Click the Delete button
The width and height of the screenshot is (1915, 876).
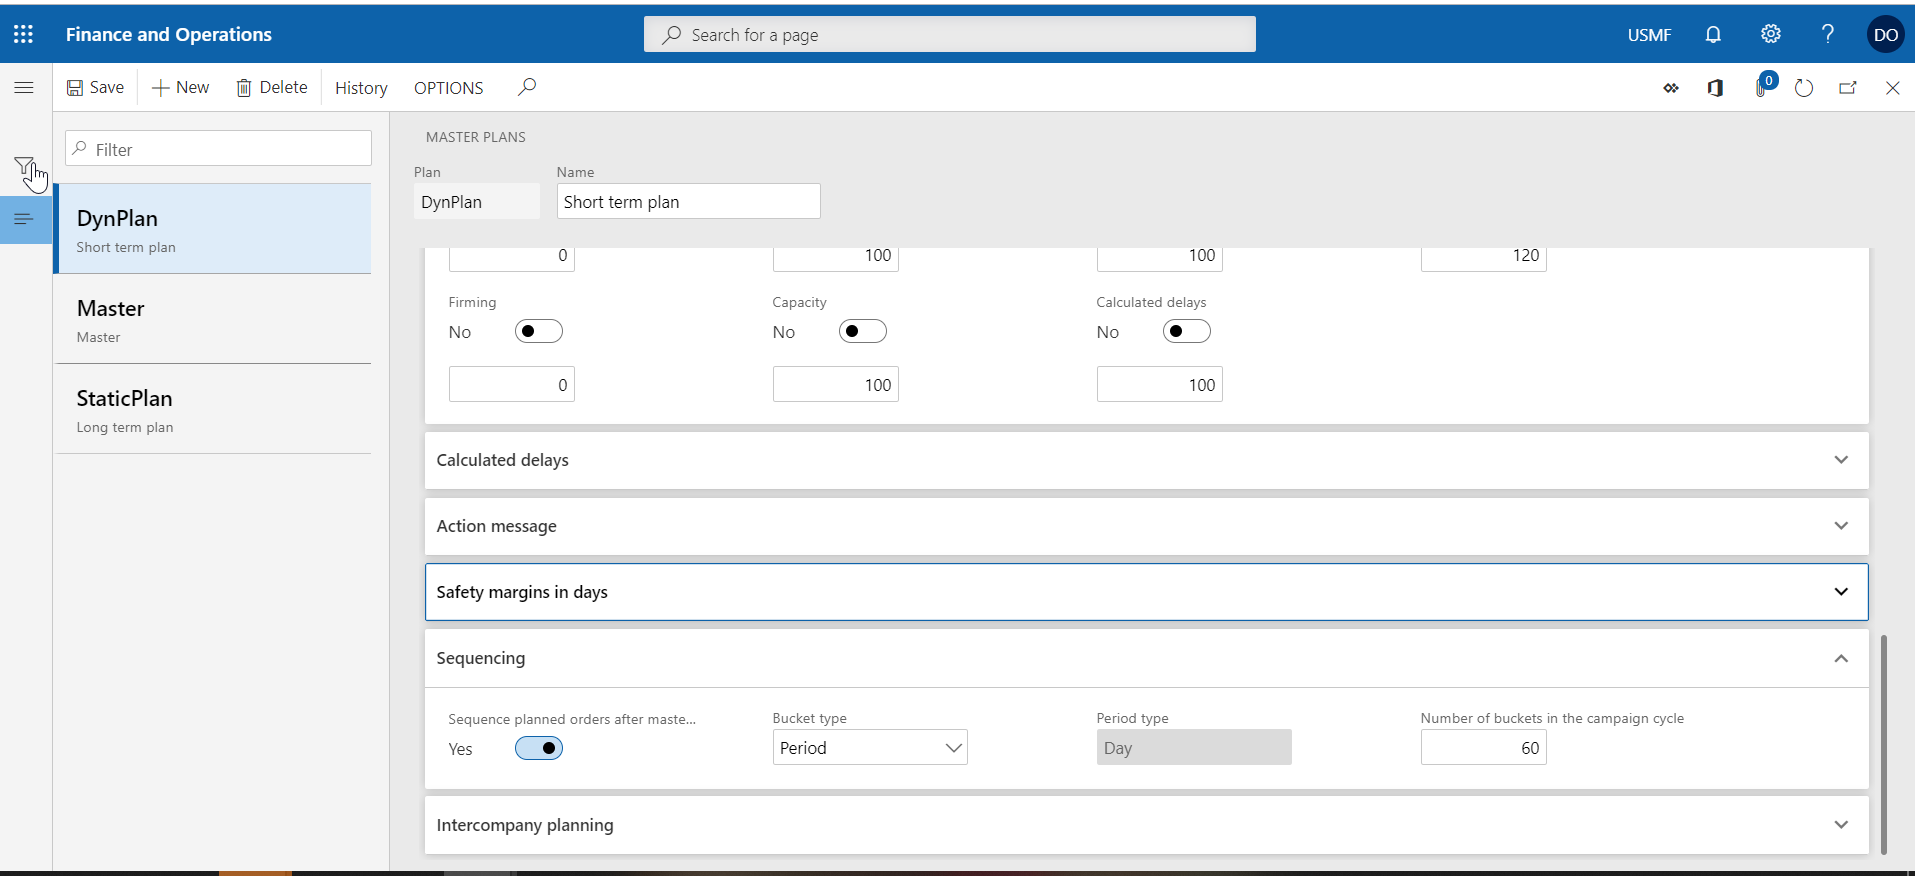click(x=272, y=88)
